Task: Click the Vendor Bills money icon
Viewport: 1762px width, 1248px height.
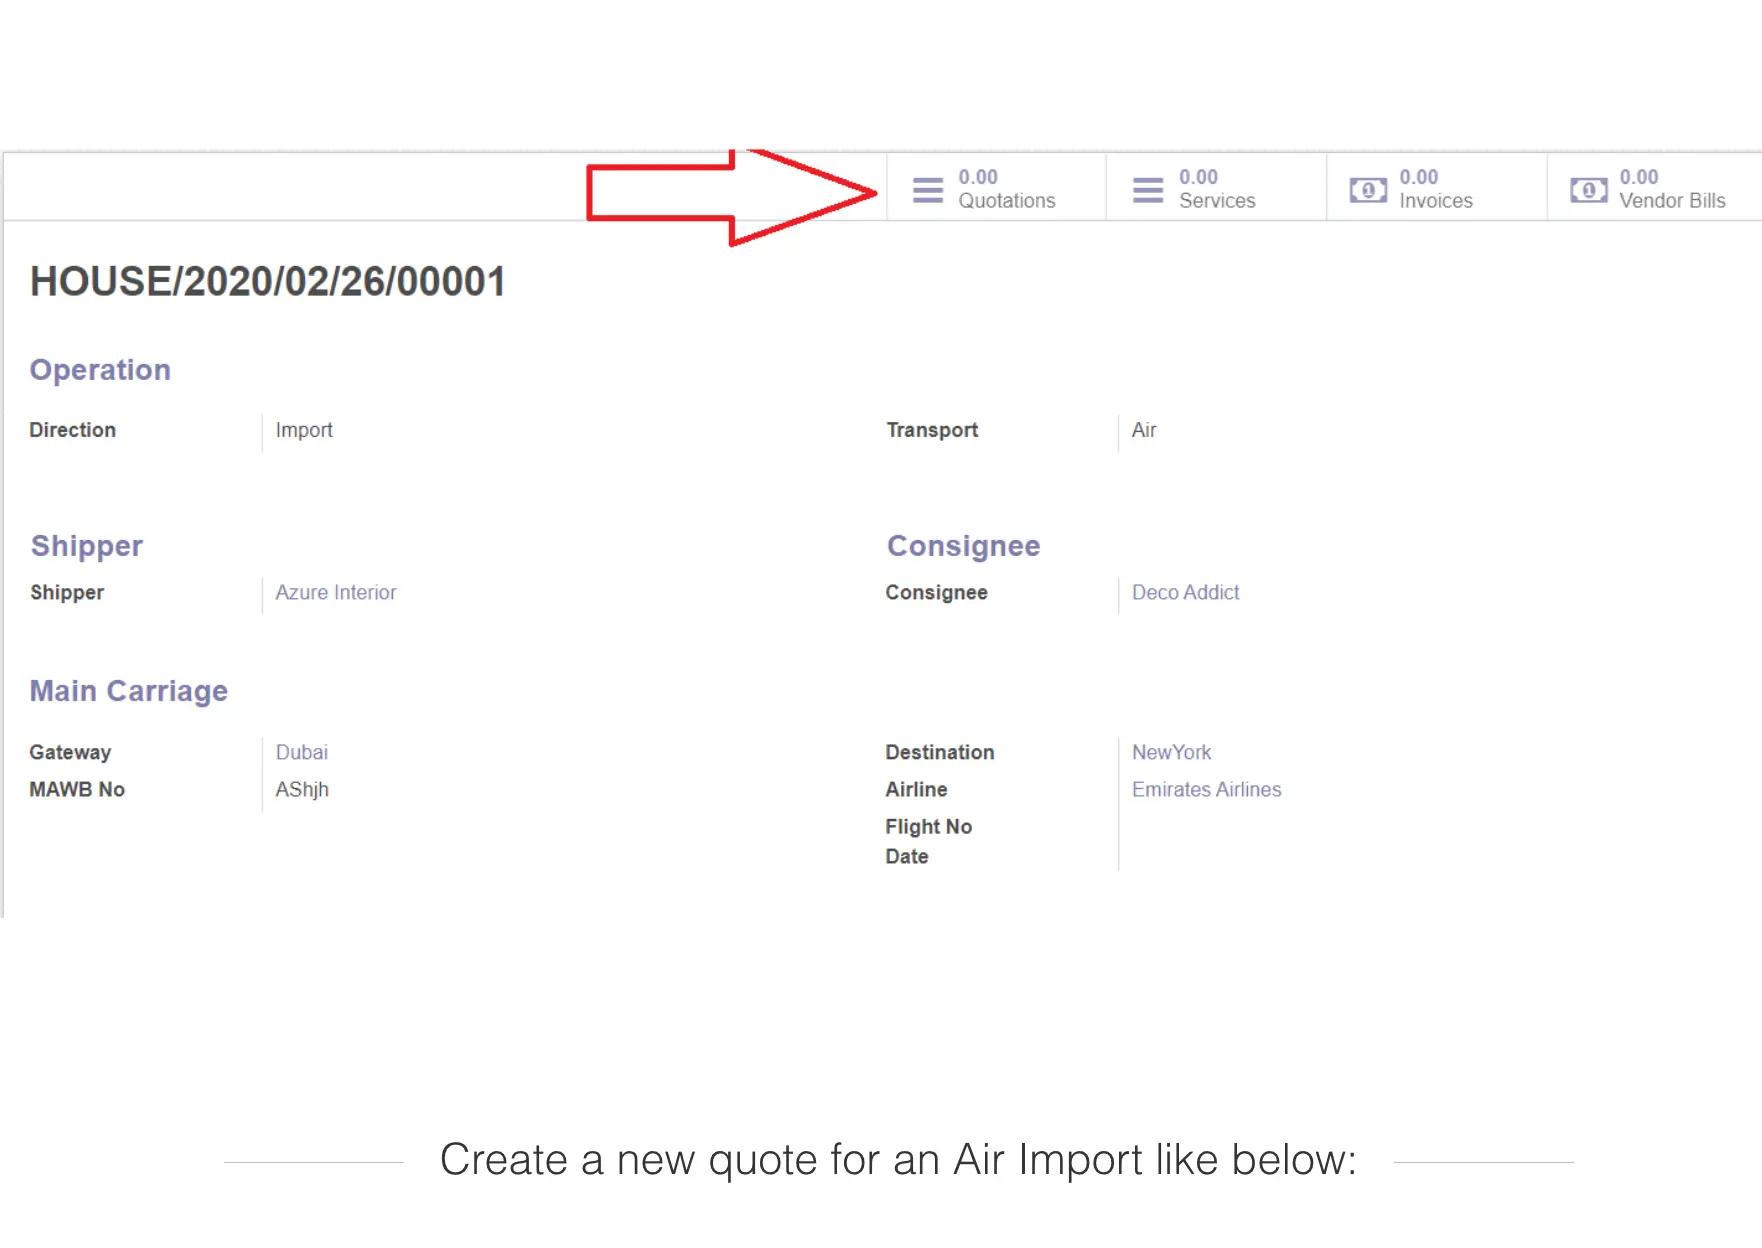Action: [1588, 190]
